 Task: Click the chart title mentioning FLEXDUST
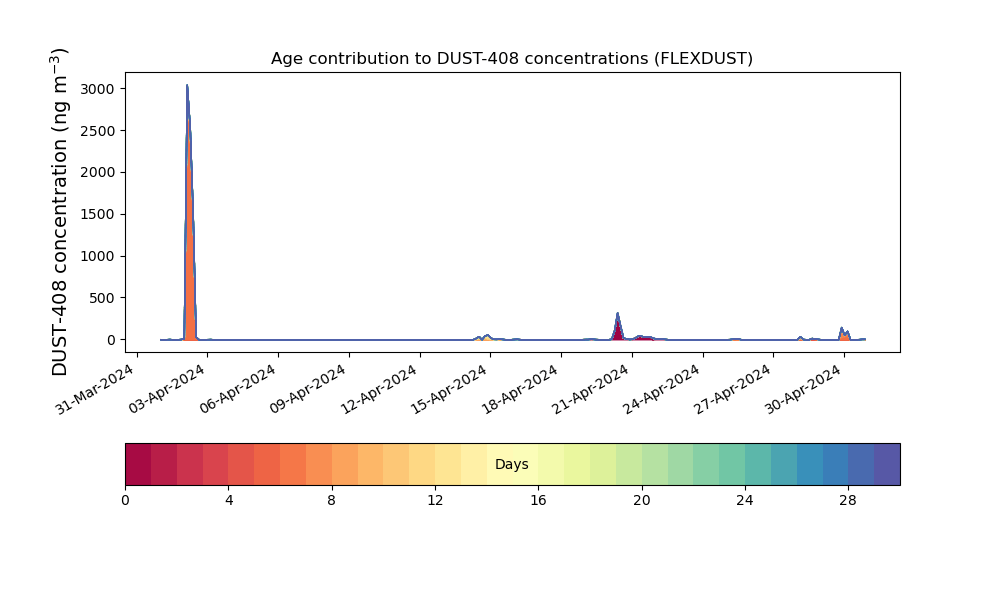point(511,59)
